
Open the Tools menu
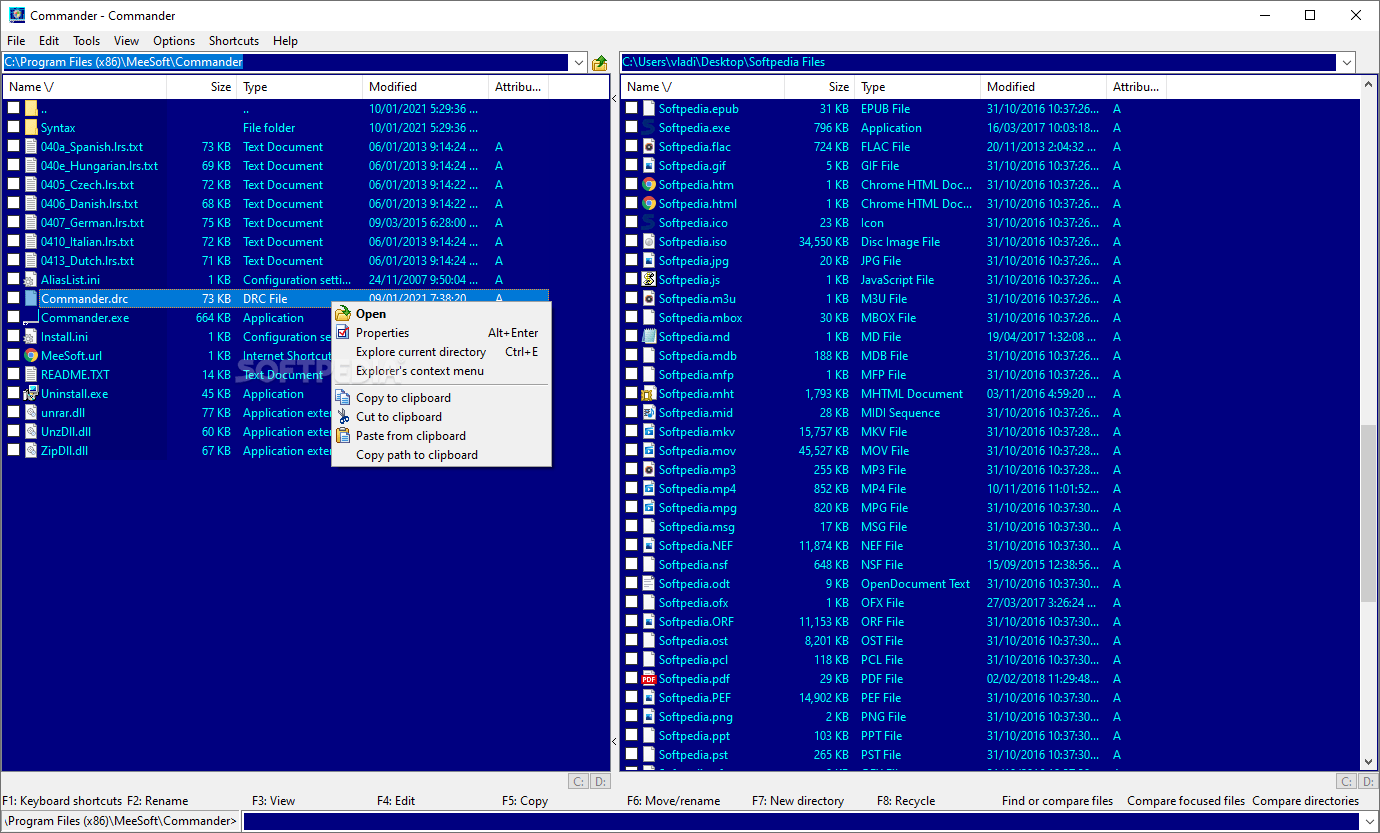click(86, 41)
